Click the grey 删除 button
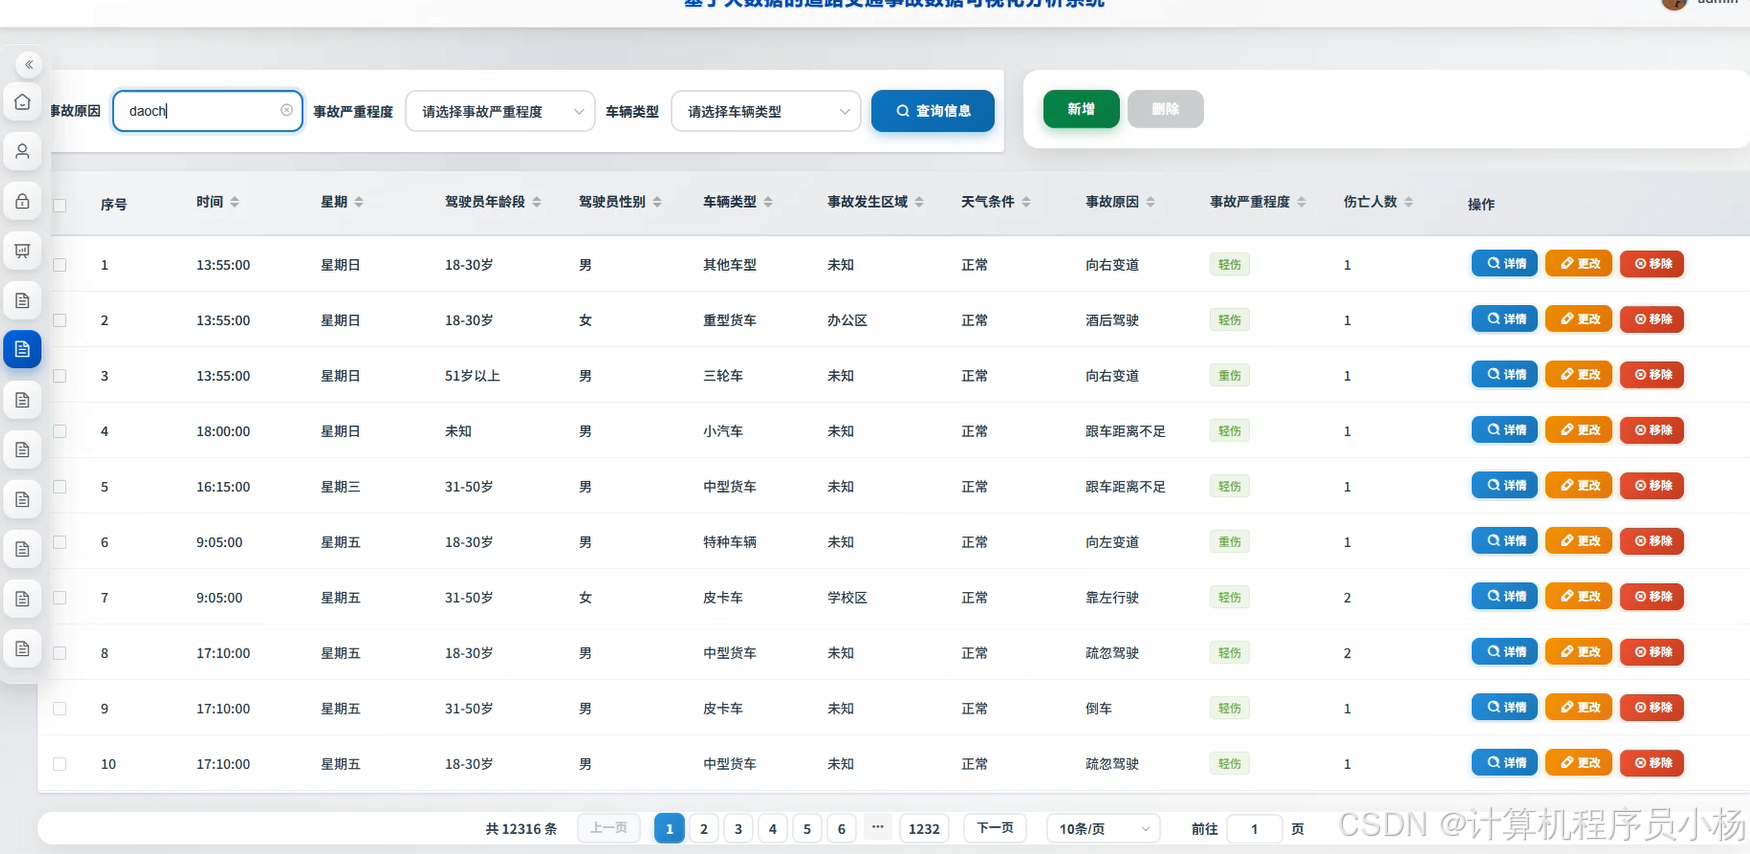Viewport: 1750px width, 854px height. coord(1165,109)
